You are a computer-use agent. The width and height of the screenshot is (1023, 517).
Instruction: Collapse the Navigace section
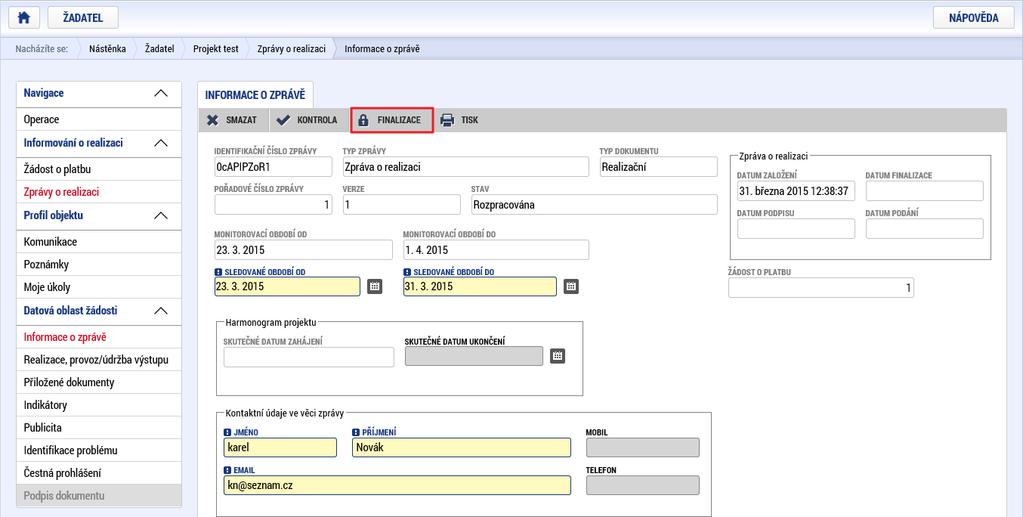click(x=160, y=93)
